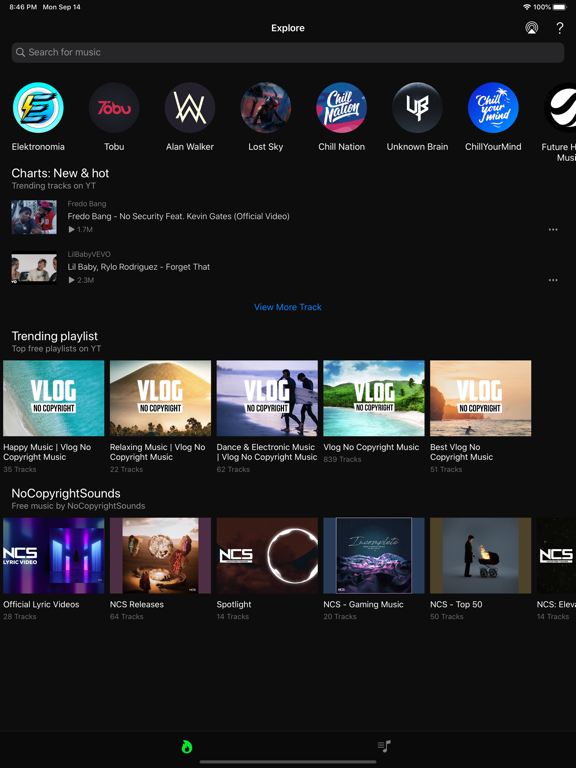Open the 839-track Vlog No Copyright cover
Viewport: 576px width, 768px height.
(374, 398)
